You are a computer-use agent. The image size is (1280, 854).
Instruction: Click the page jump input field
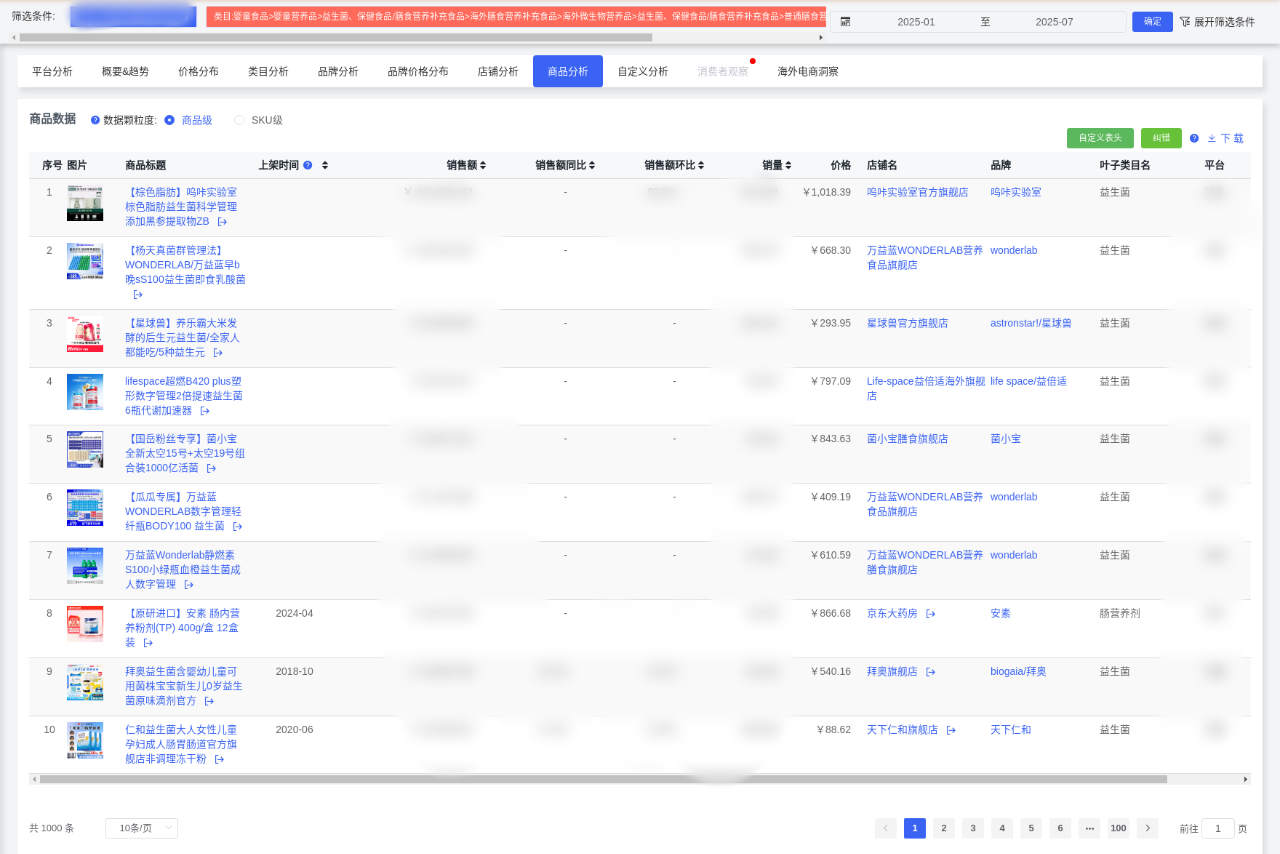[x=1217, y=828]
